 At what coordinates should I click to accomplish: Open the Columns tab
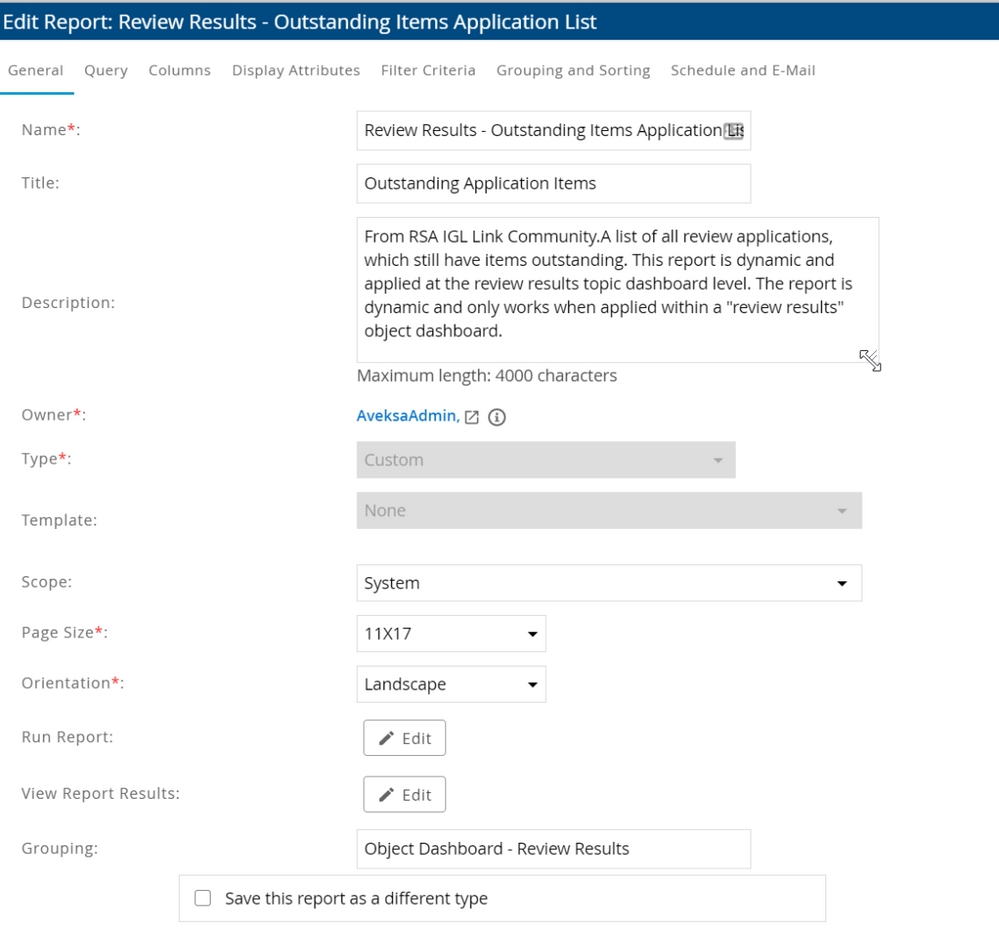click(x=180, y=70)
